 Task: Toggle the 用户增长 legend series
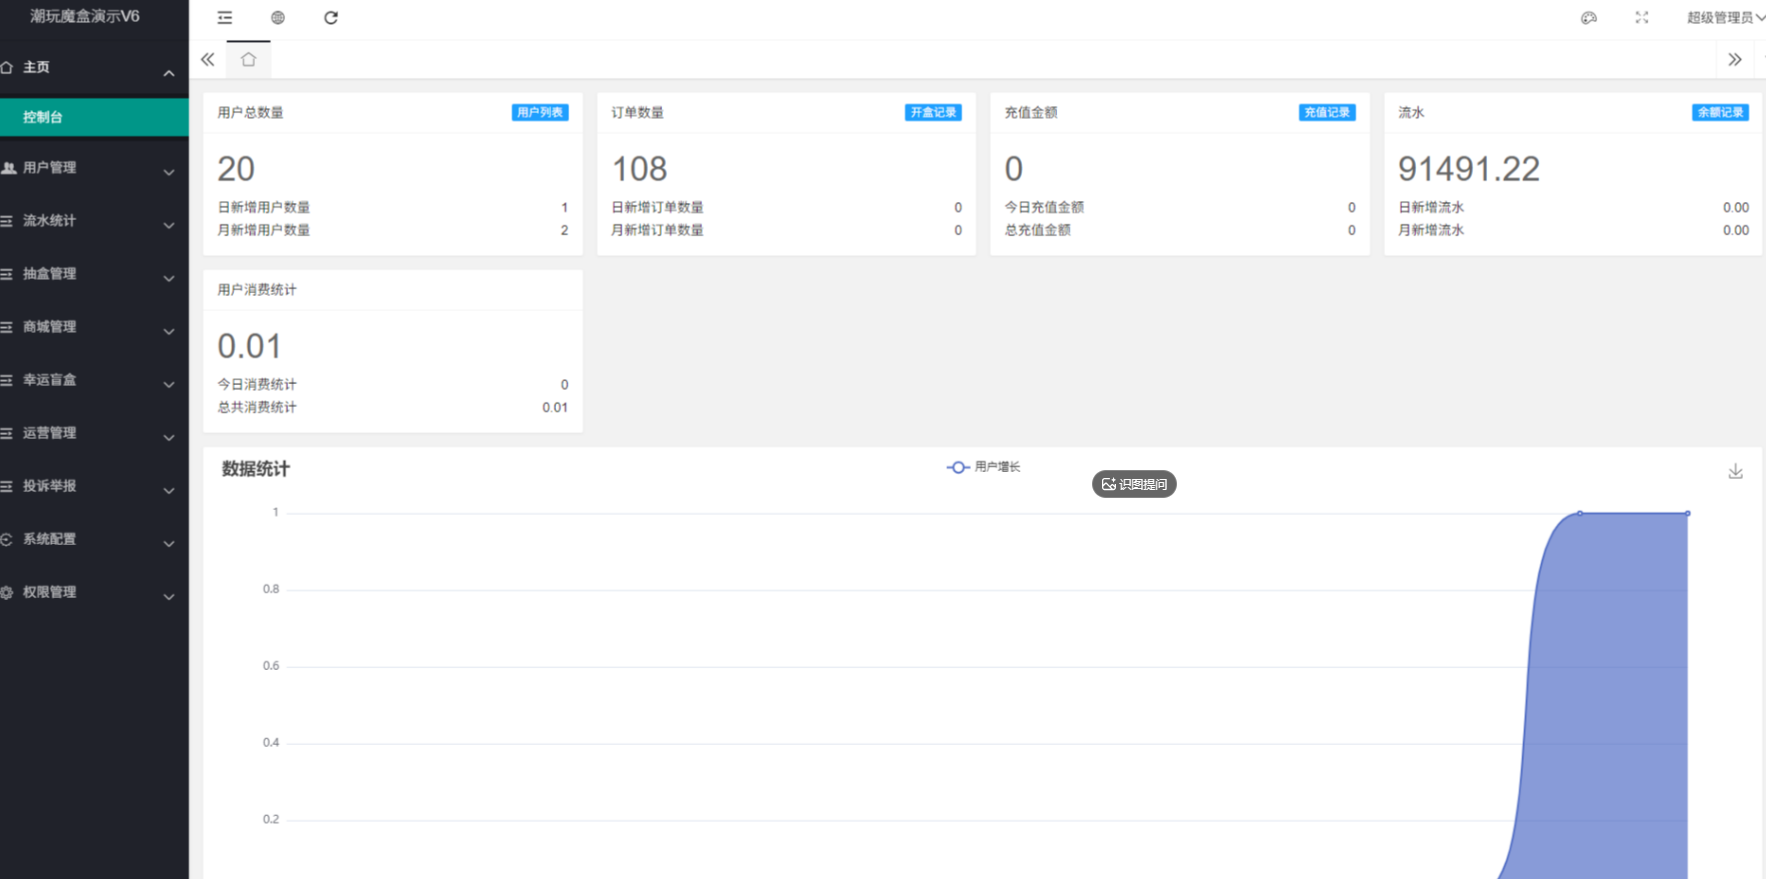pyautogui.click(x=984, y=467)
